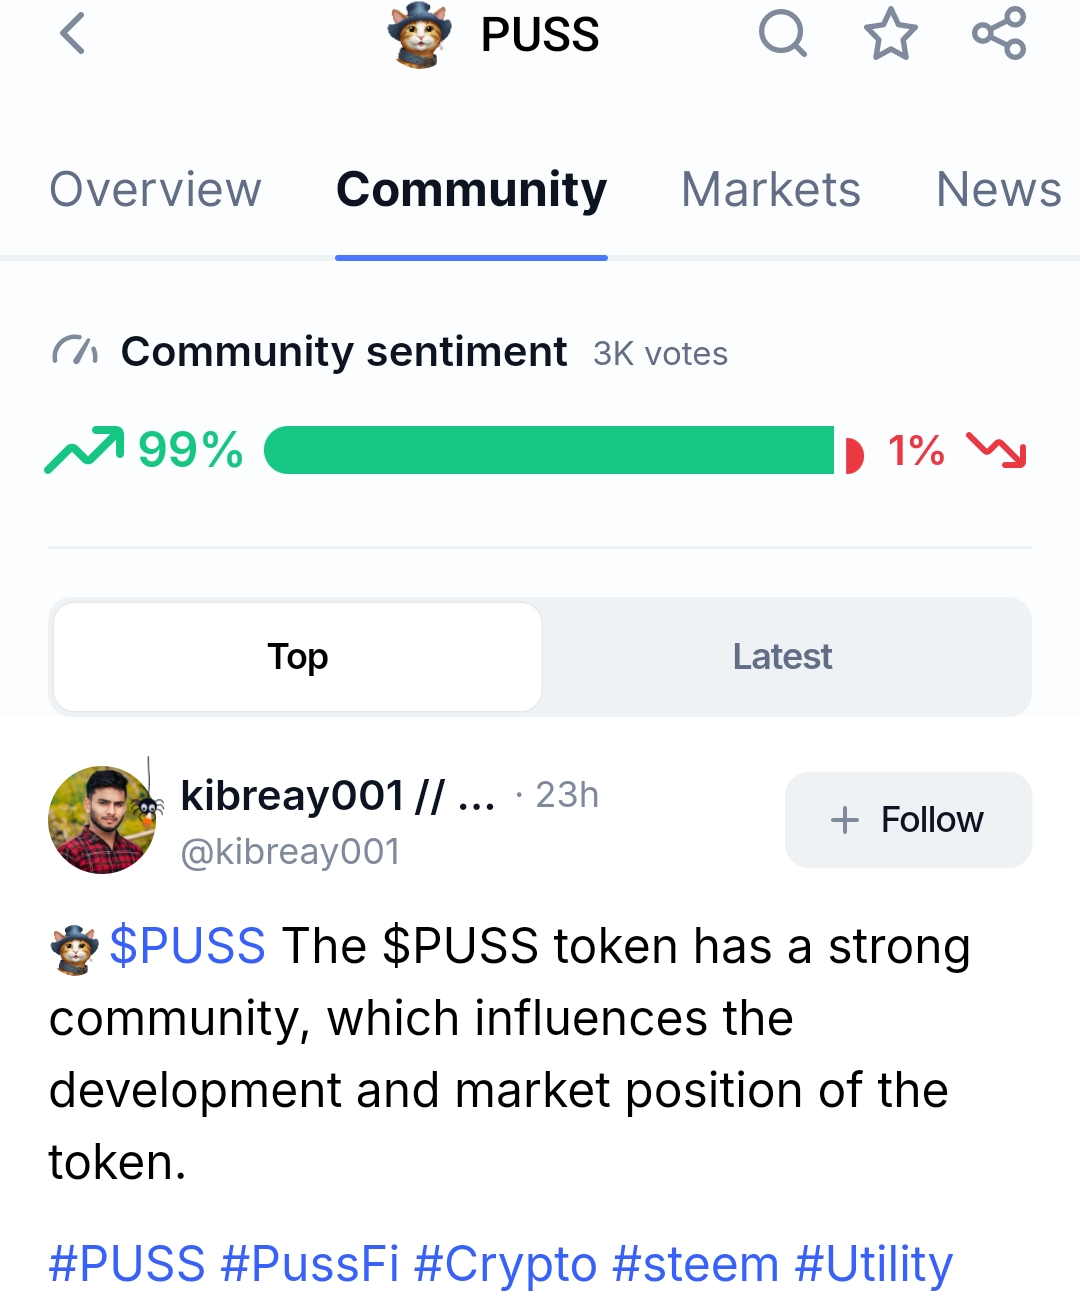Open the Markets tab
This screenshot has height=1299, width=1080.
coord(770,190)
